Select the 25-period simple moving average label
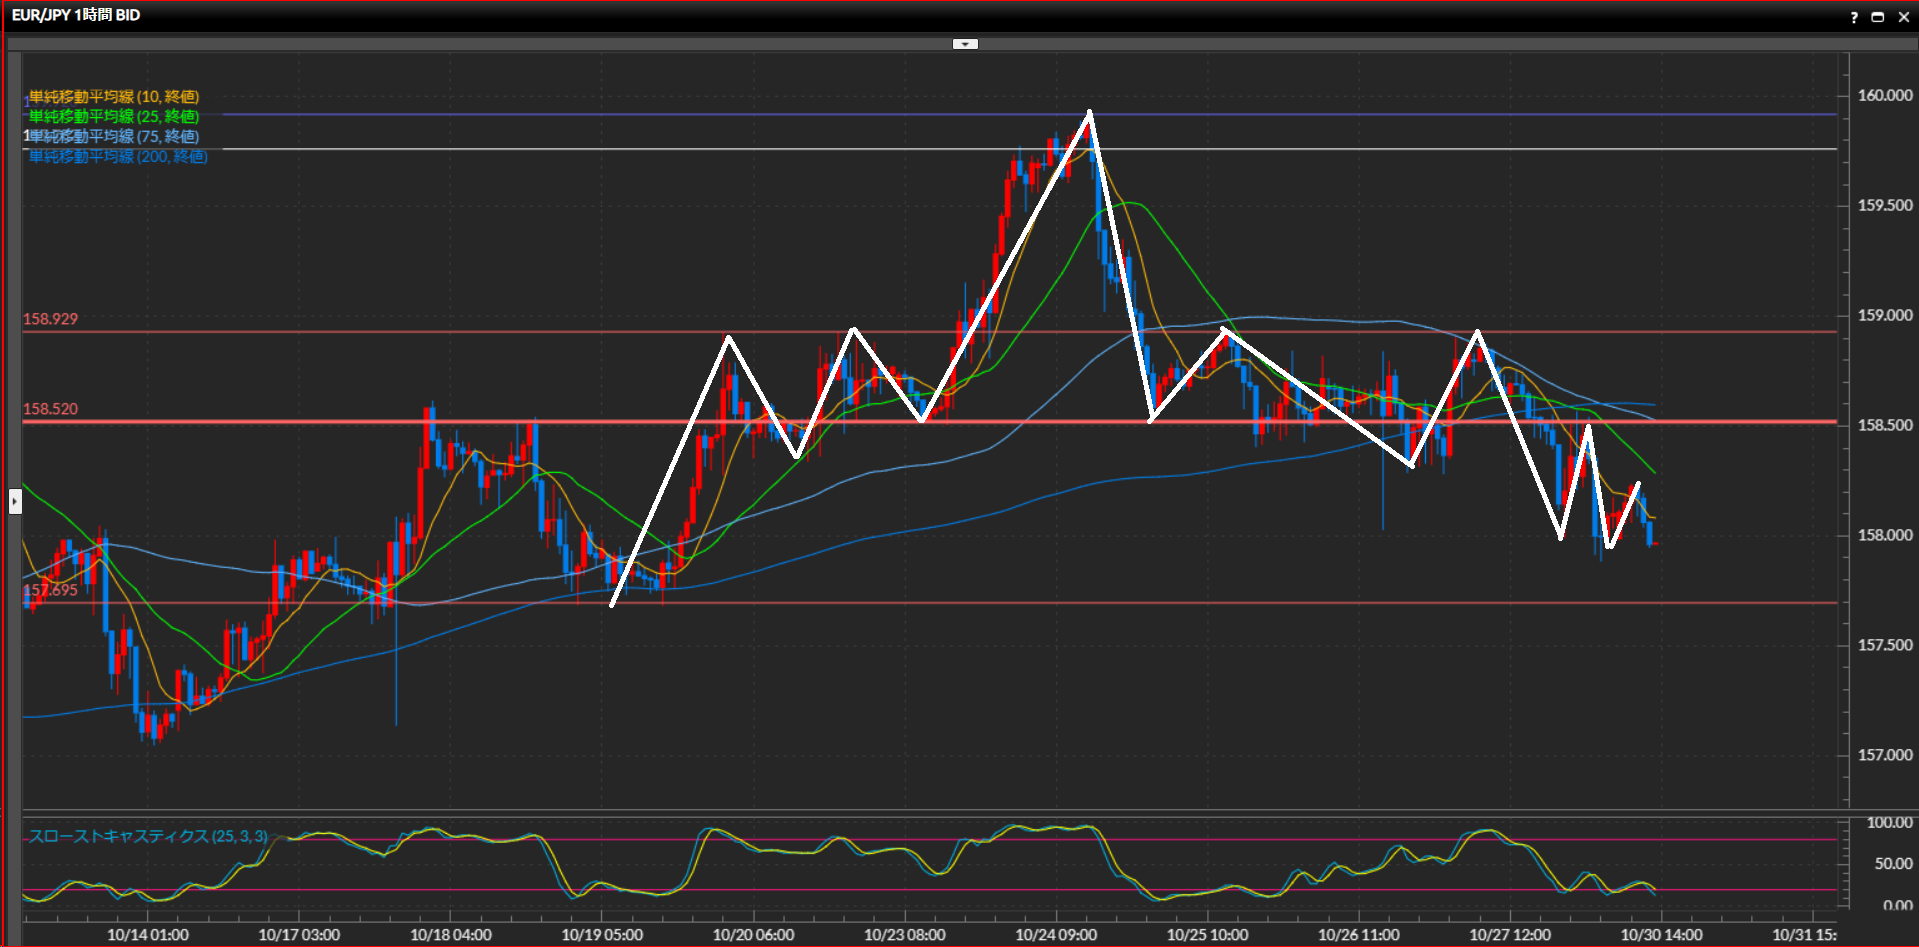The image size is (1919, 947). tap(114, 117)
